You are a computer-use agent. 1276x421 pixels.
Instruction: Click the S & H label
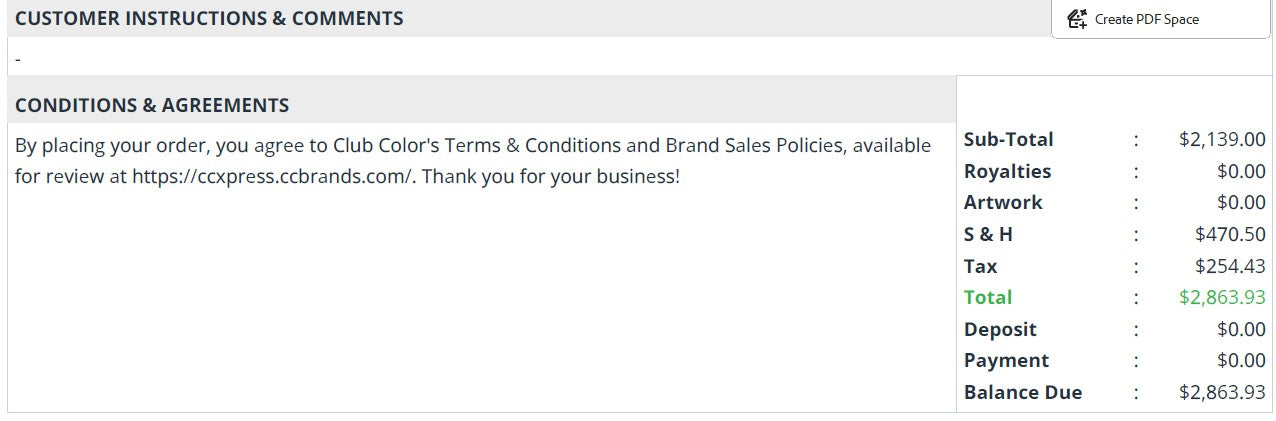click(988, 234)
